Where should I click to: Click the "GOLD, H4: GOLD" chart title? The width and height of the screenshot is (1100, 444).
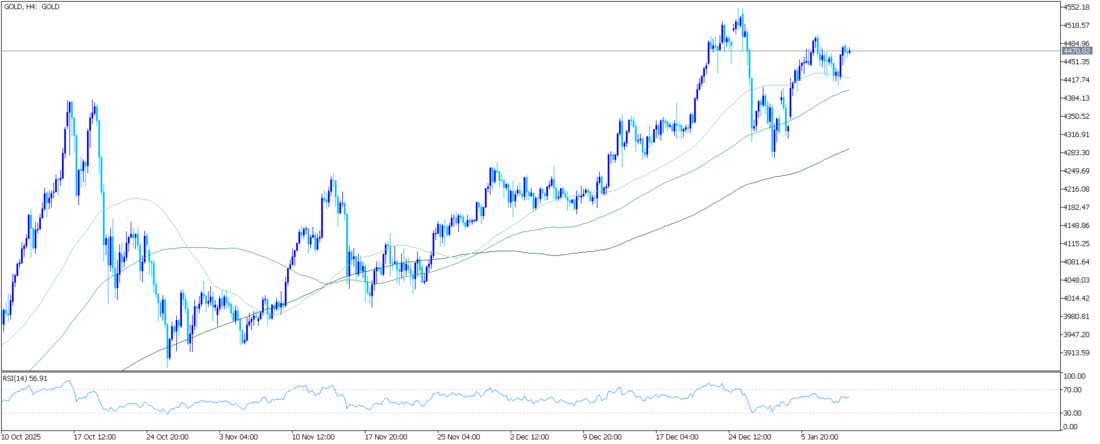point(33,6)
